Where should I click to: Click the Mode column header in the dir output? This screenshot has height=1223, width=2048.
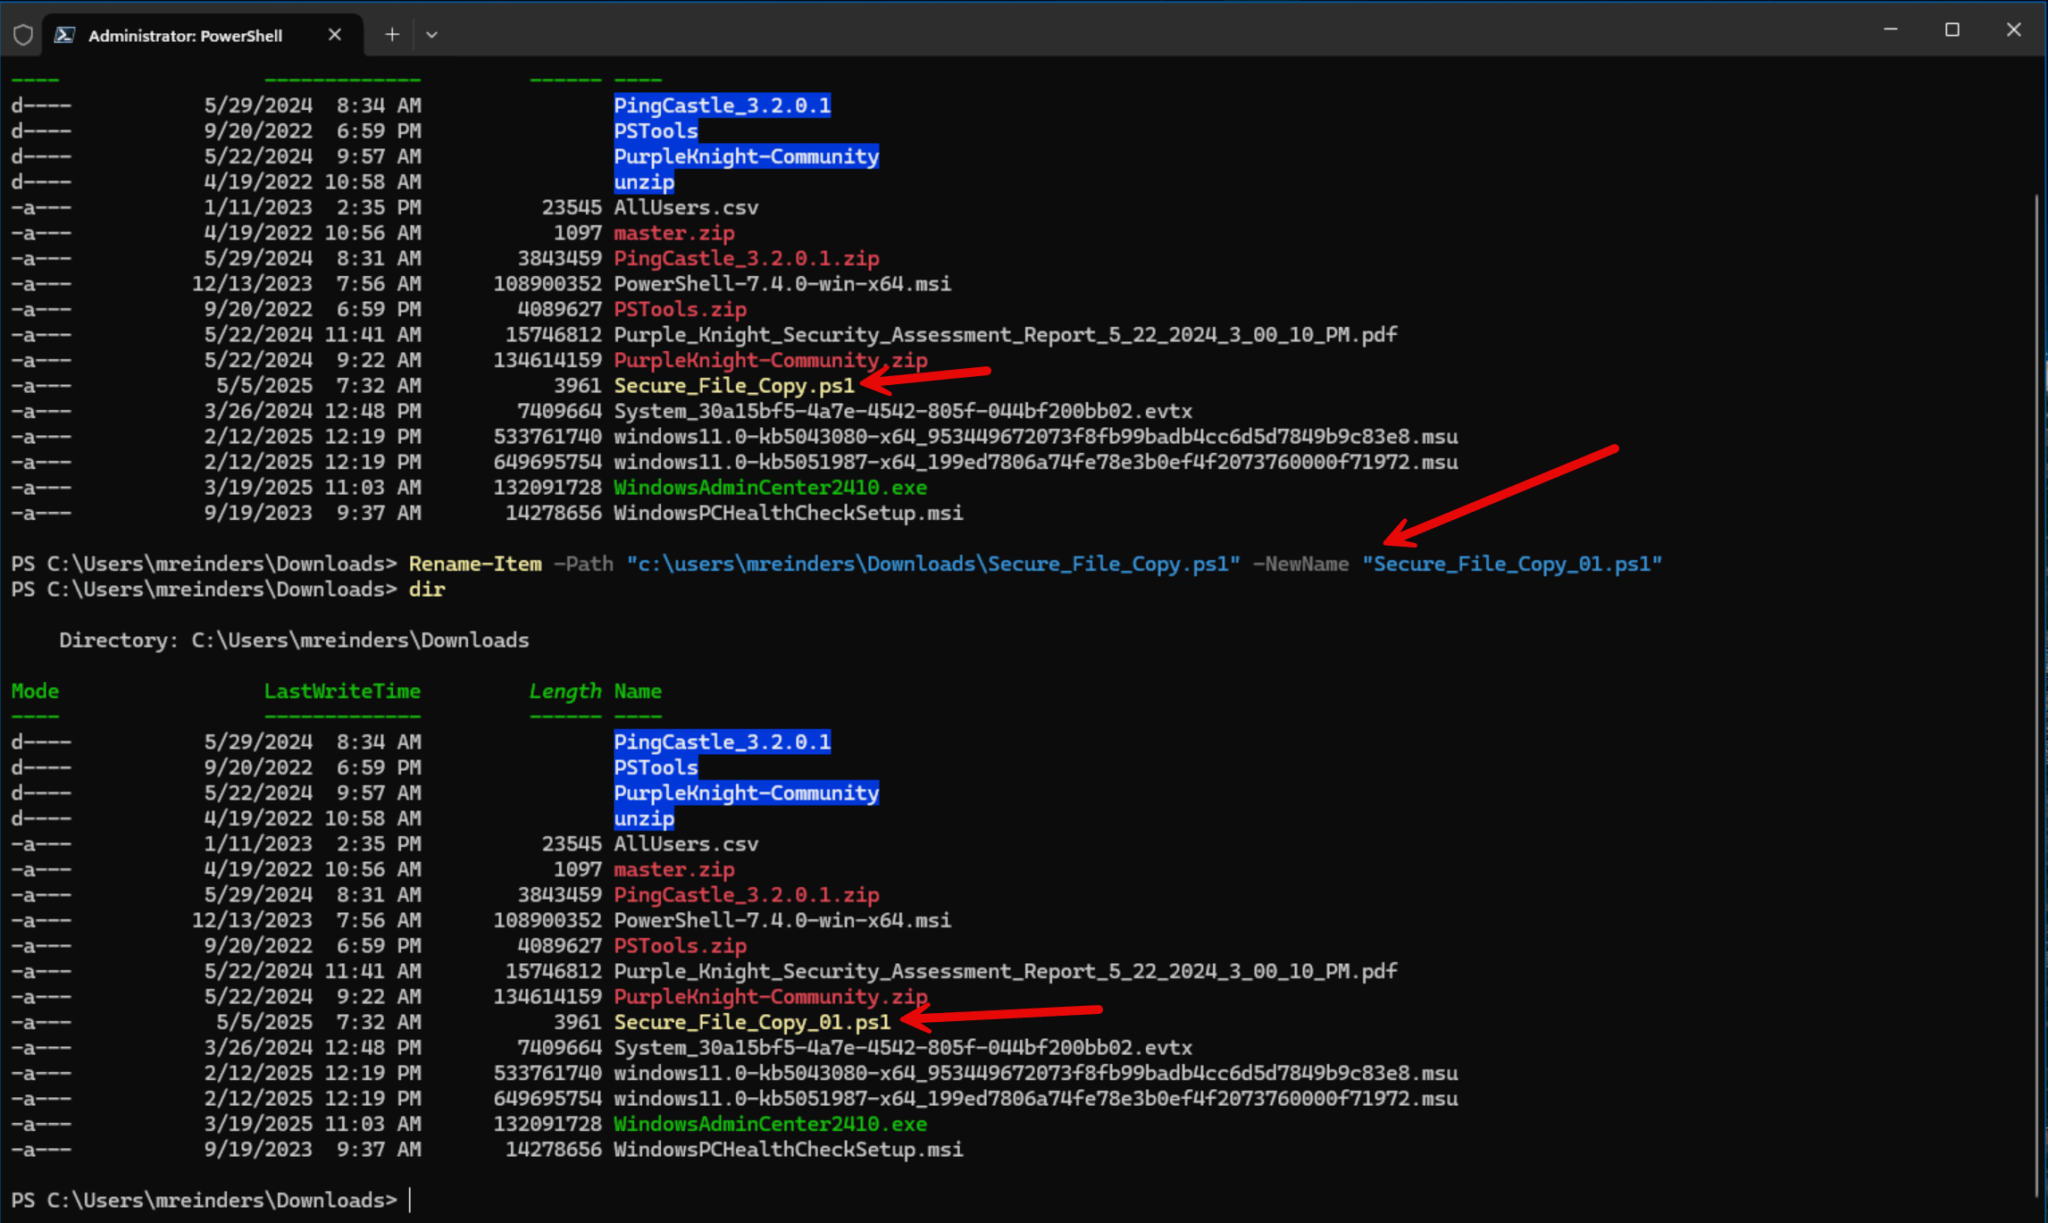point(35,690)
